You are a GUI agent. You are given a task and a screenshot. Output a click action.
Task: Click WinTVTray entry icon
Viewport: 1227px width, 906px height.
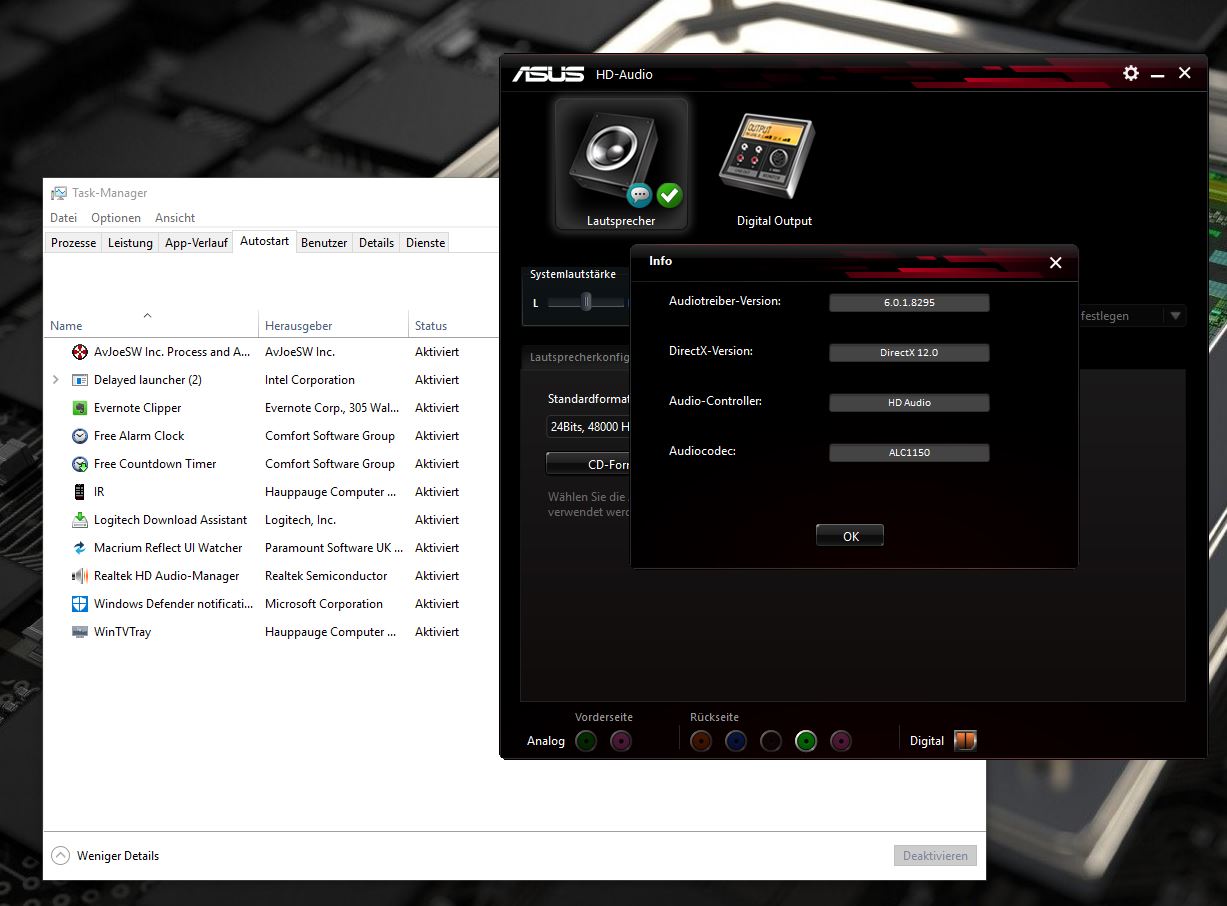[80, 632]
